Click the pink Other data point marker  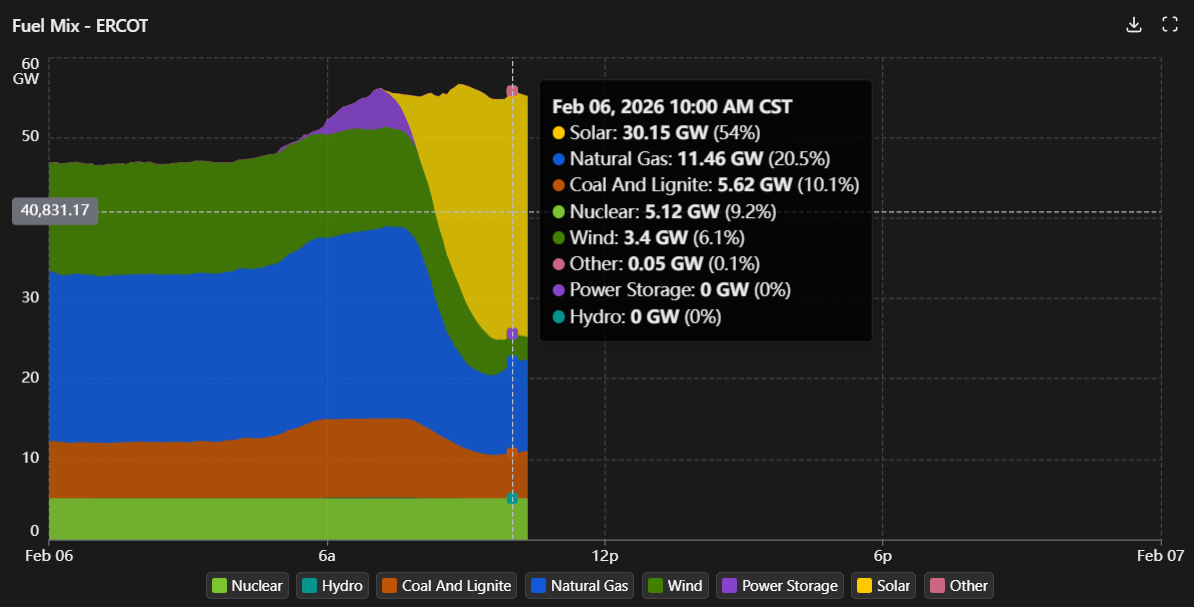512,91
